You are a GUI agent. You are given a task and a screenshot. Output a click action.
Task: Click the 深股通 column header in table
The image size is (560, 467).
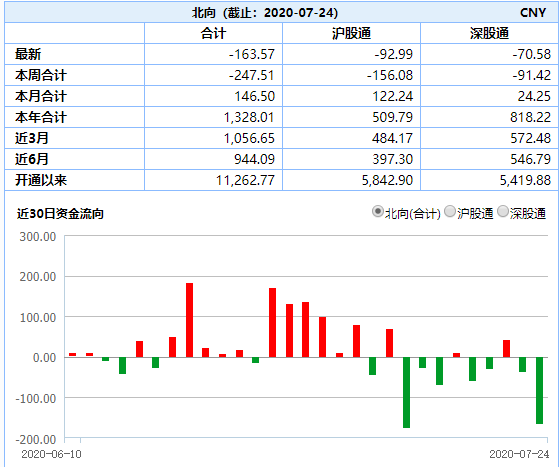(489, 33)
